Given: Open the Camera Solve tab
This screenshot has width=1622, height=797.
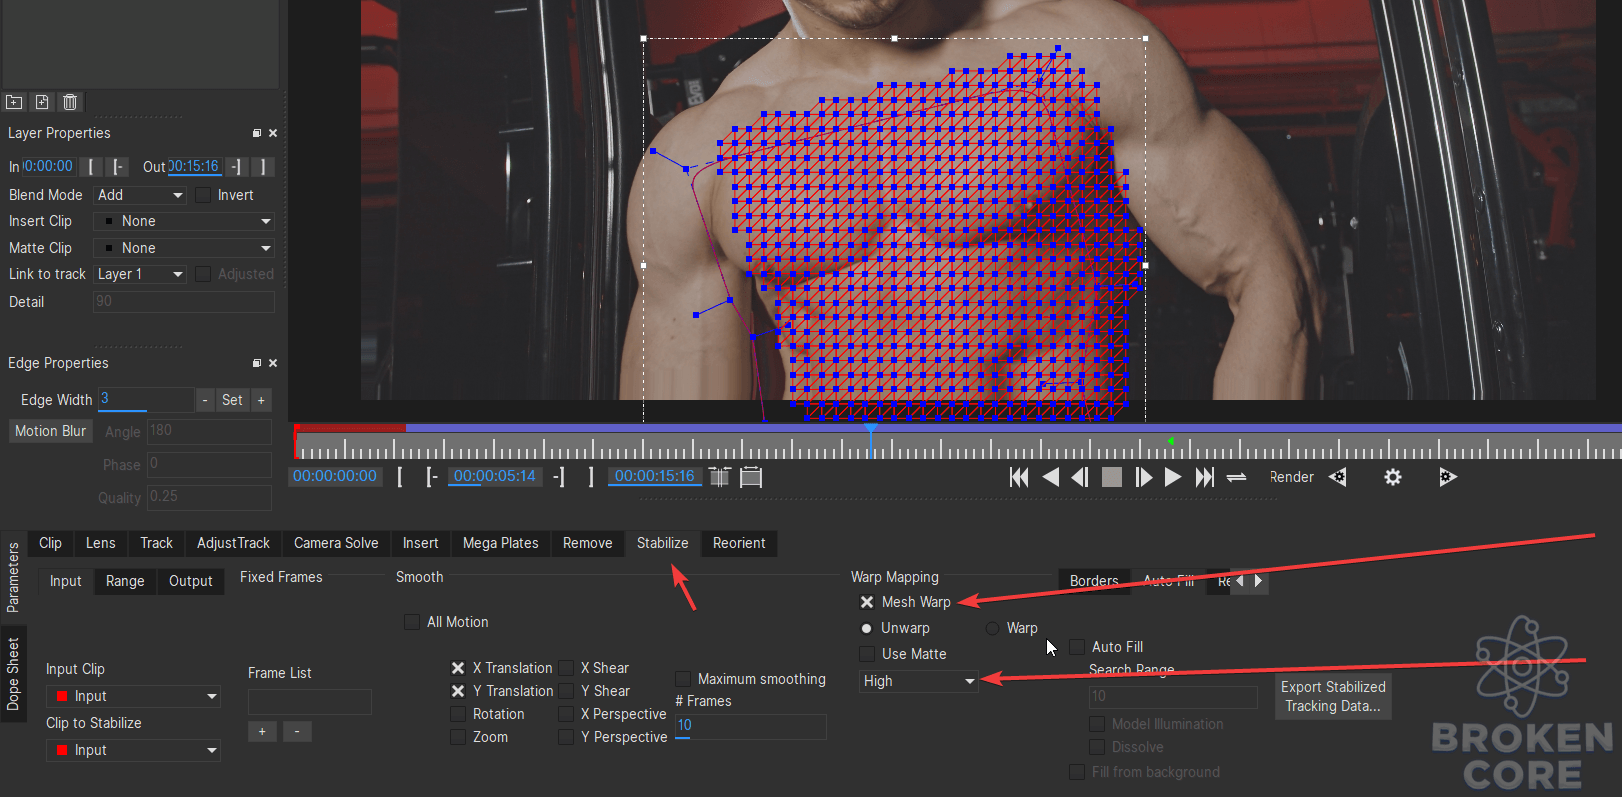Looking at the screenshot, I should (336, 543).
